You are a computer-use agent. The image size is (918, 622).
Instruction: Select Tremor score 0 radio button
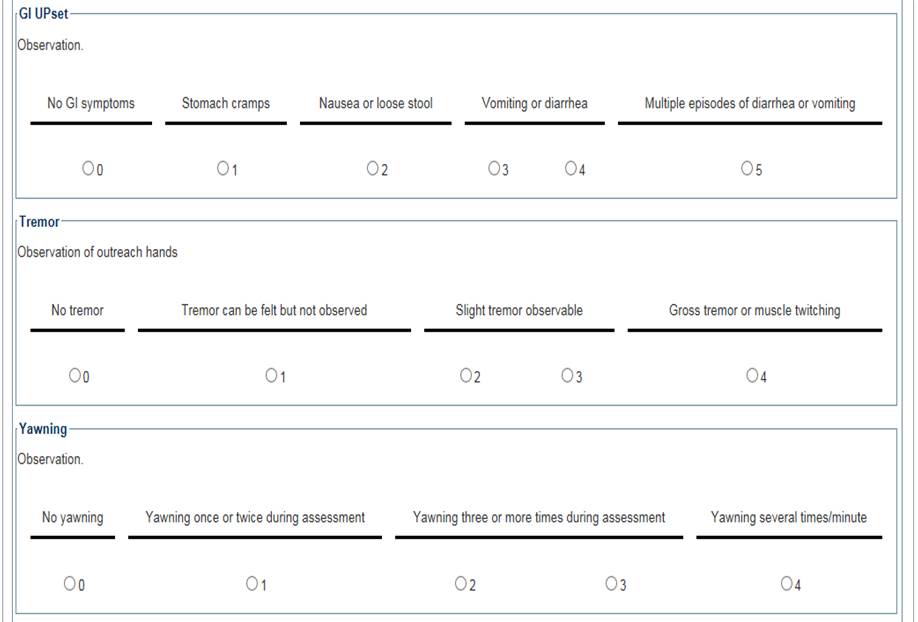pyautogui.click(x=75, y=376)
